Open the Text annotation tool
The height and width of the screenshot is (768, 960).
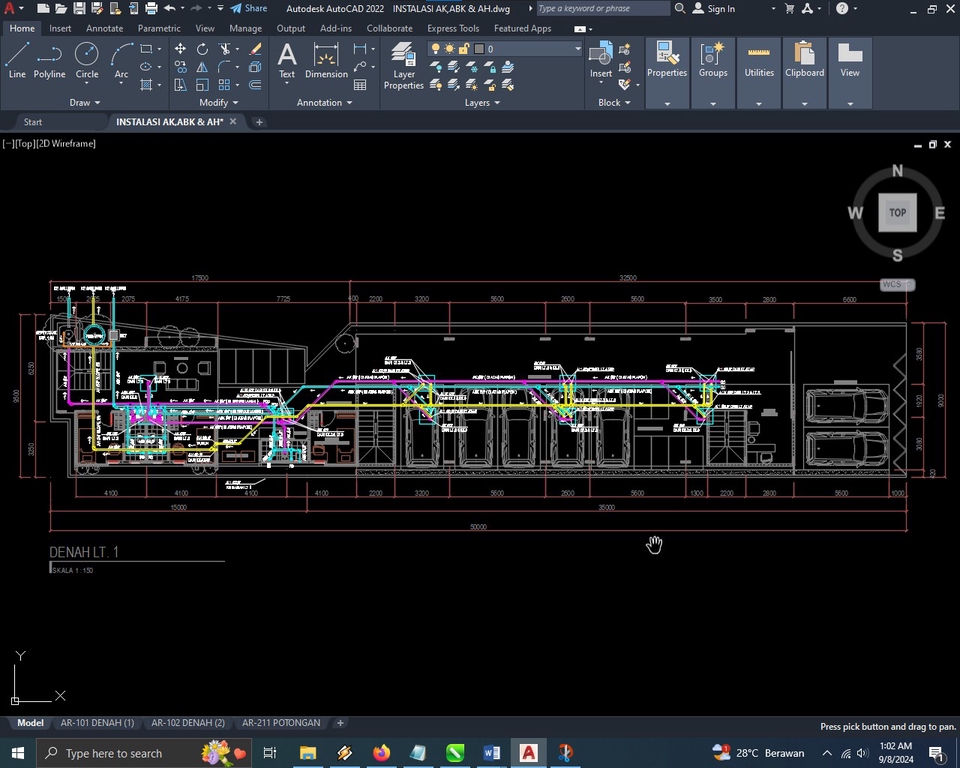point(287,60)
